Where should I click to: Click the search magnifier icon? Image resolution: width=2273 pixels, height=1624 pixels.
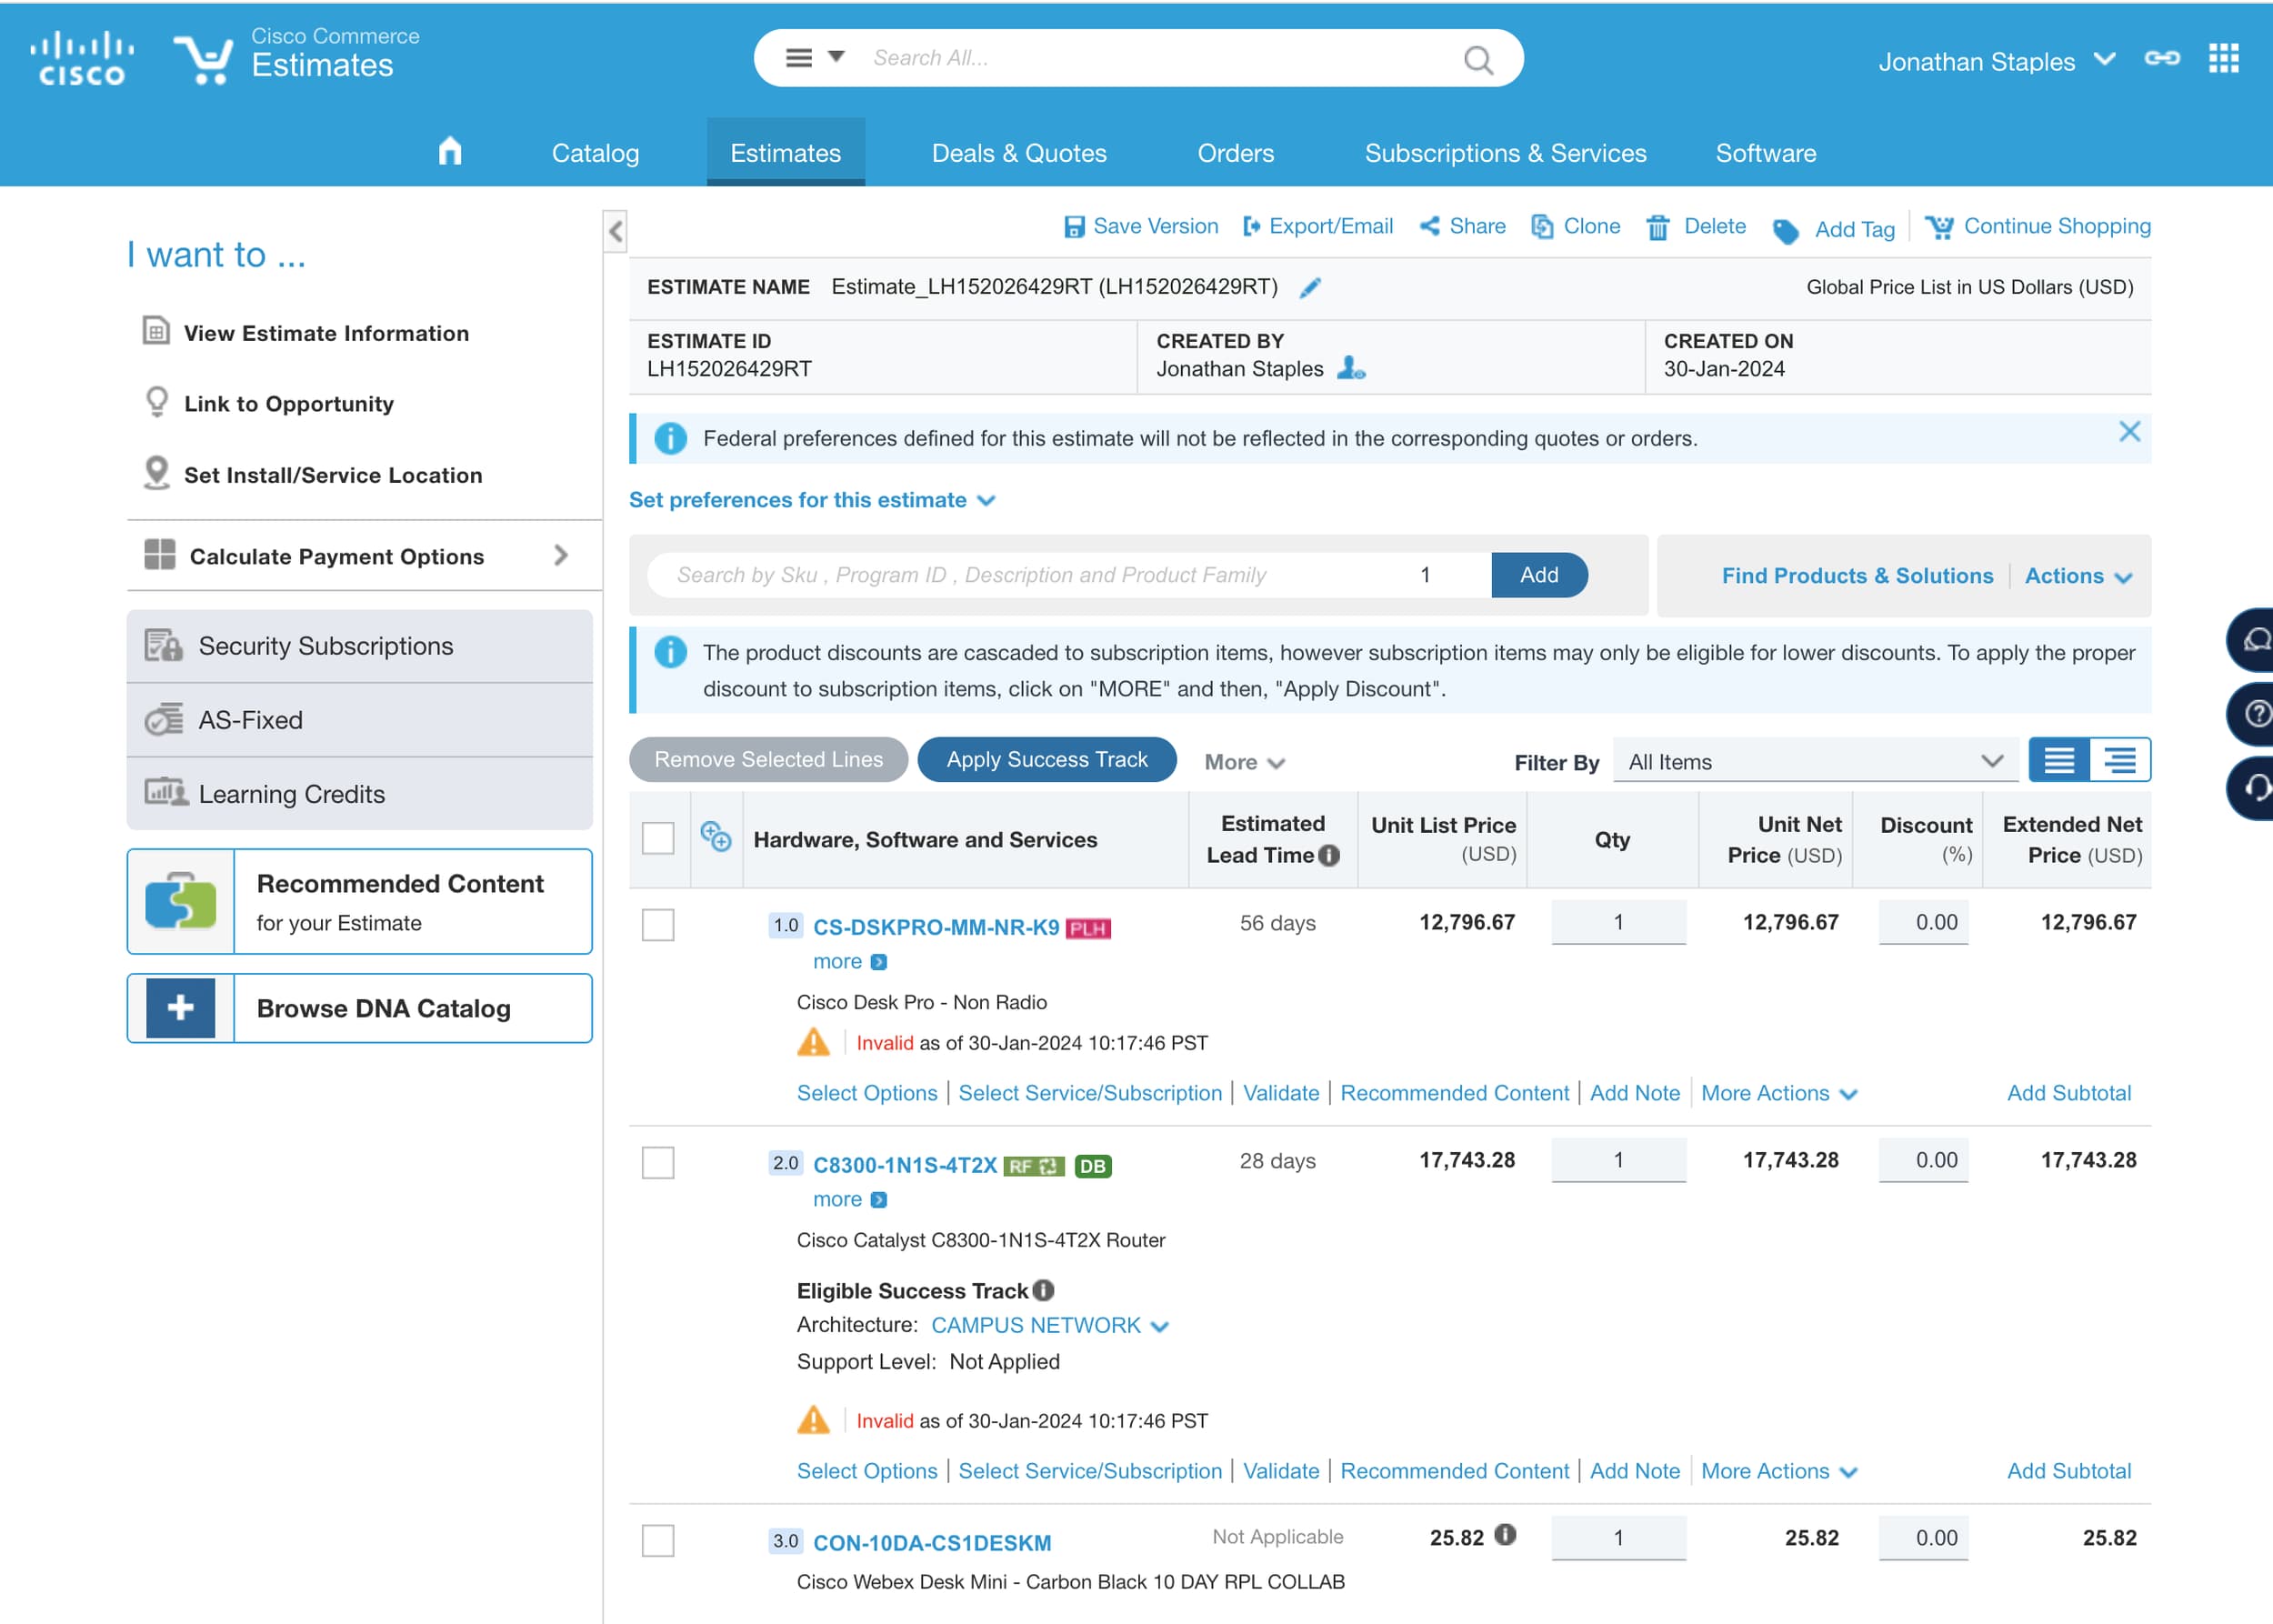pyautogui.click(x=1477, y=59)
